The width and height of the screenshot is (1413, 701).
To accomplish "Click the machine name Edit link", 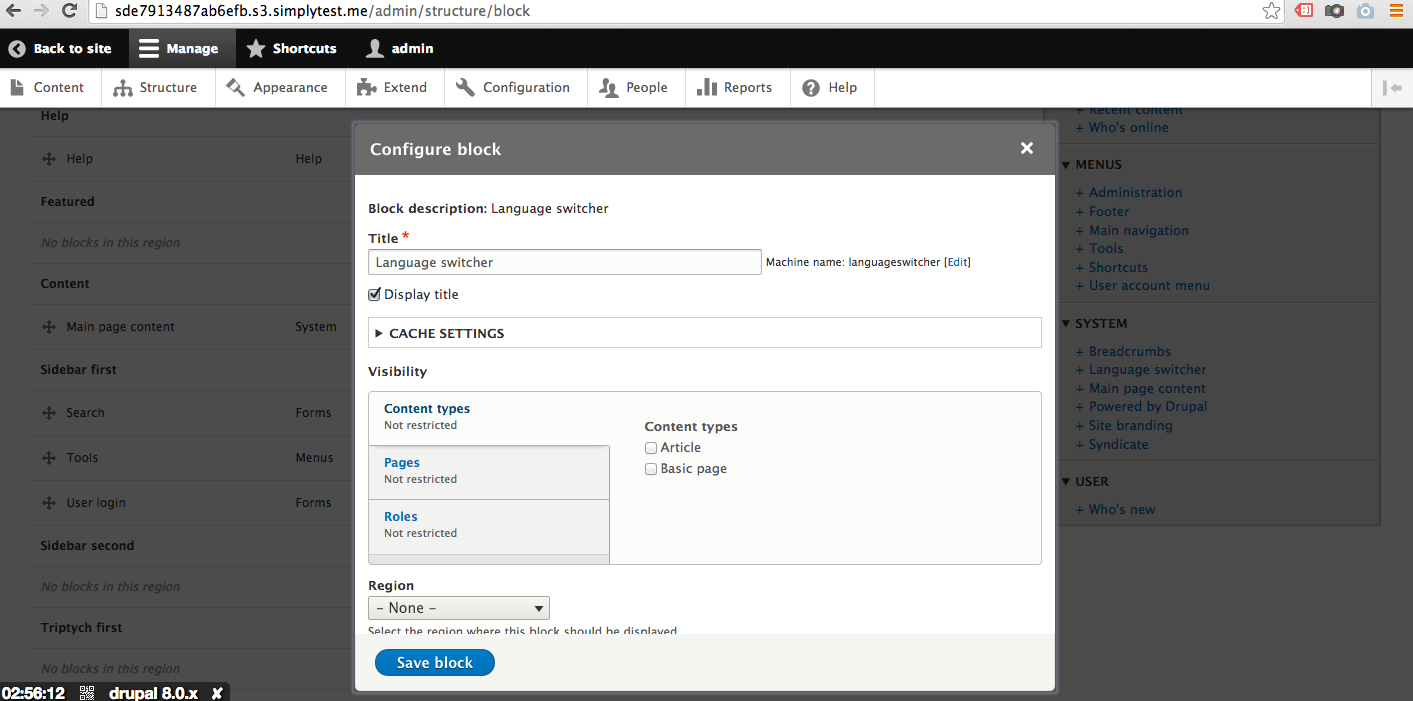I will point(957,262).
